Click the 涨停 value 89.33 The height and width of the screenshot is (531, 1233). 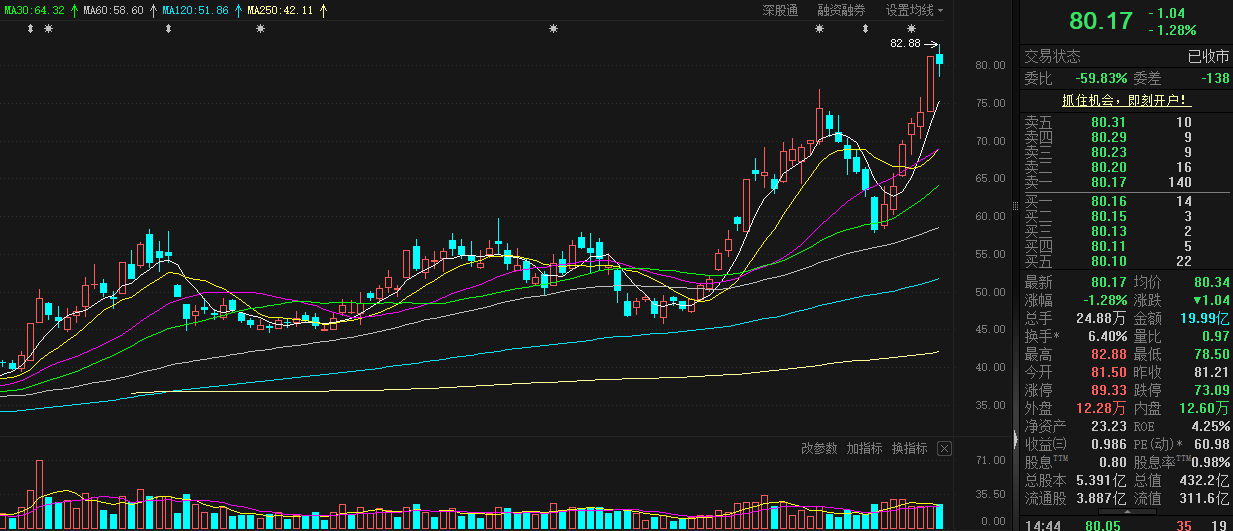pyautogui.click(x=1109, y=390)
